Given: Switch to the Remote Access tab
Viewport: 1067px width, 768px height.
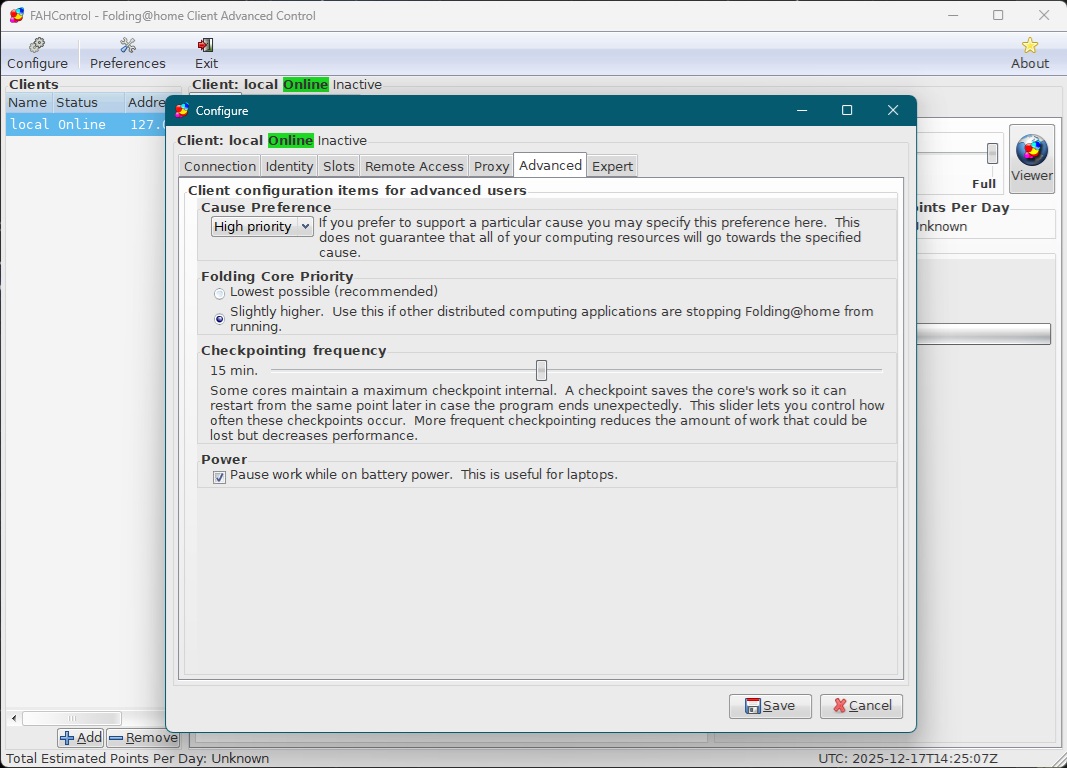Looking at the screenshot, I should (414, 166).
